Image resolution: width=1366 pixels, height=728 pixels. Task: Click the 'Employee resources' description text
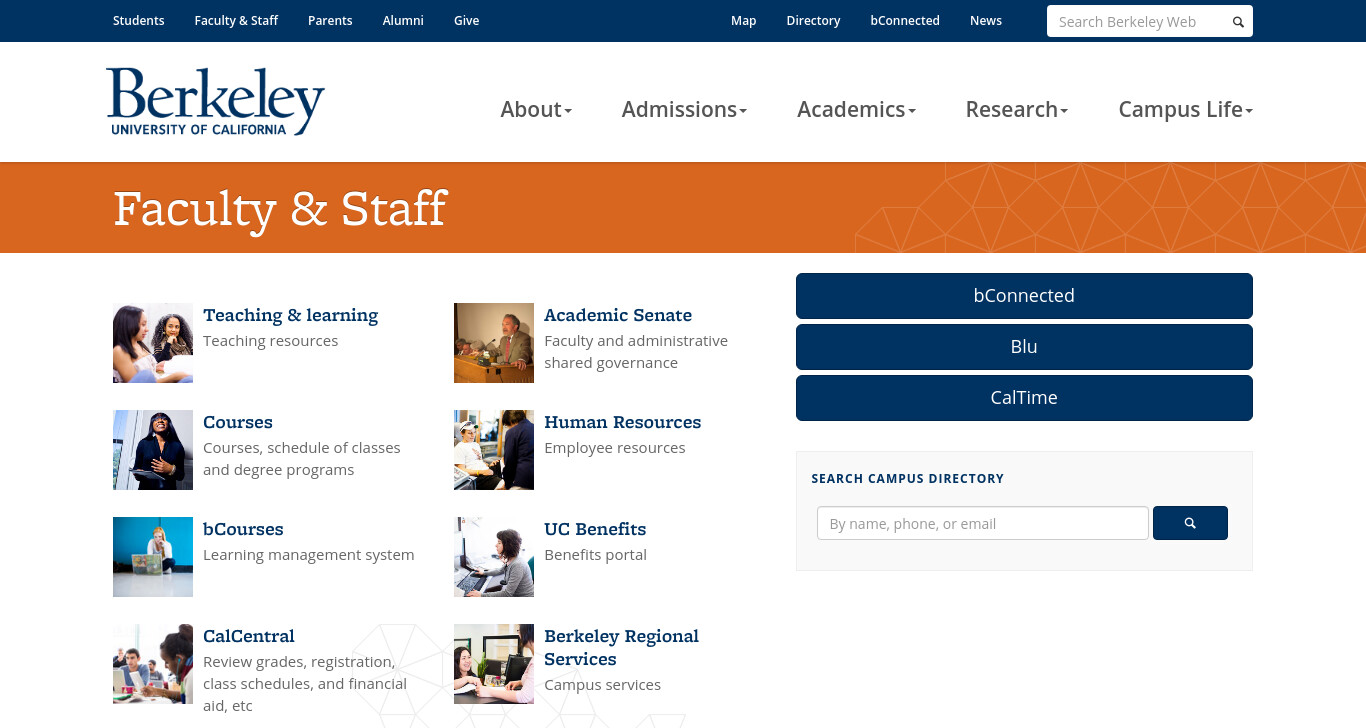click(615, 448)
